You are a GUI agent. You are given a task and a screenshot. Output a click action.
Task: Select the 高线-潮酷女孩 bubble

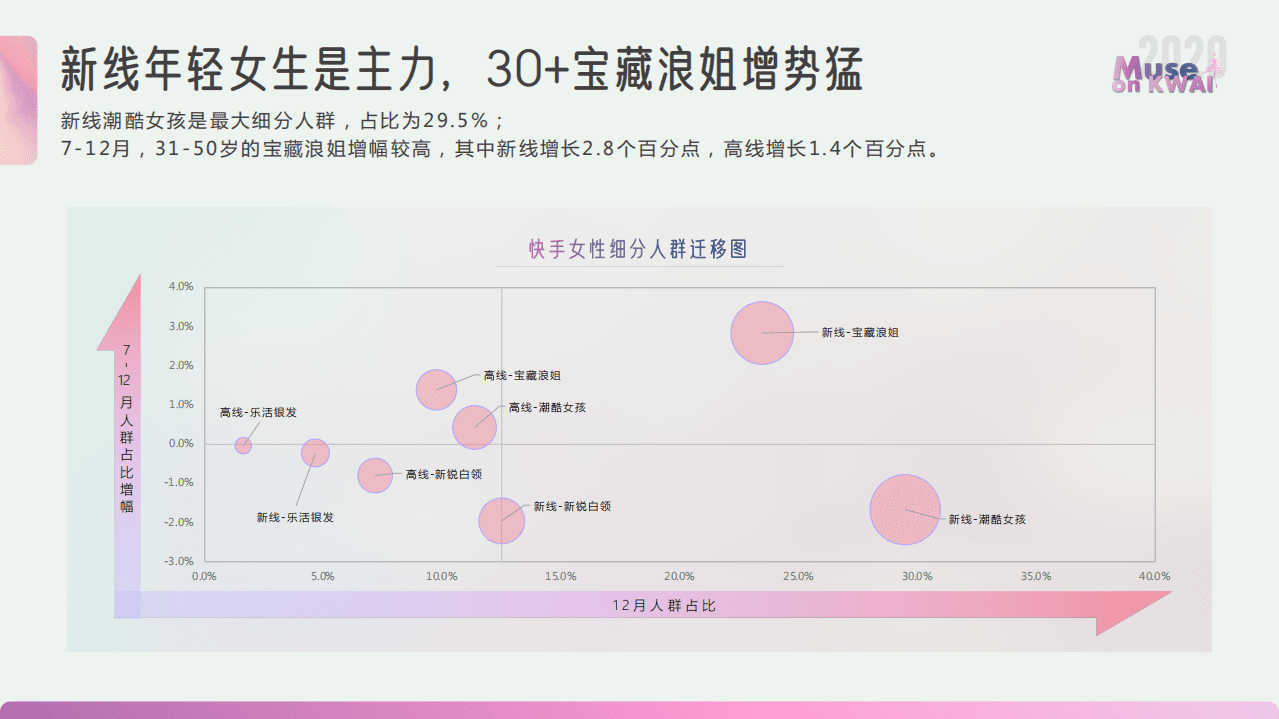tap(472, 427)
